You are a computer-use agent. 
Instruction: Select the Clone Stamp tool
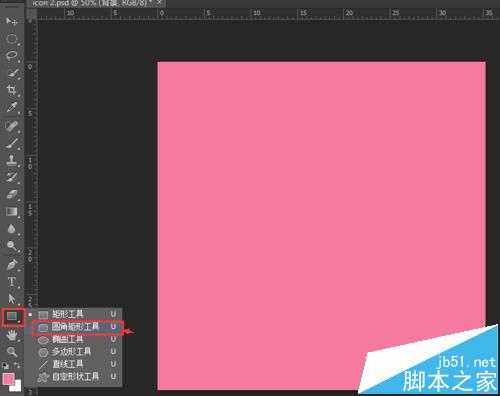pos(12,160)
